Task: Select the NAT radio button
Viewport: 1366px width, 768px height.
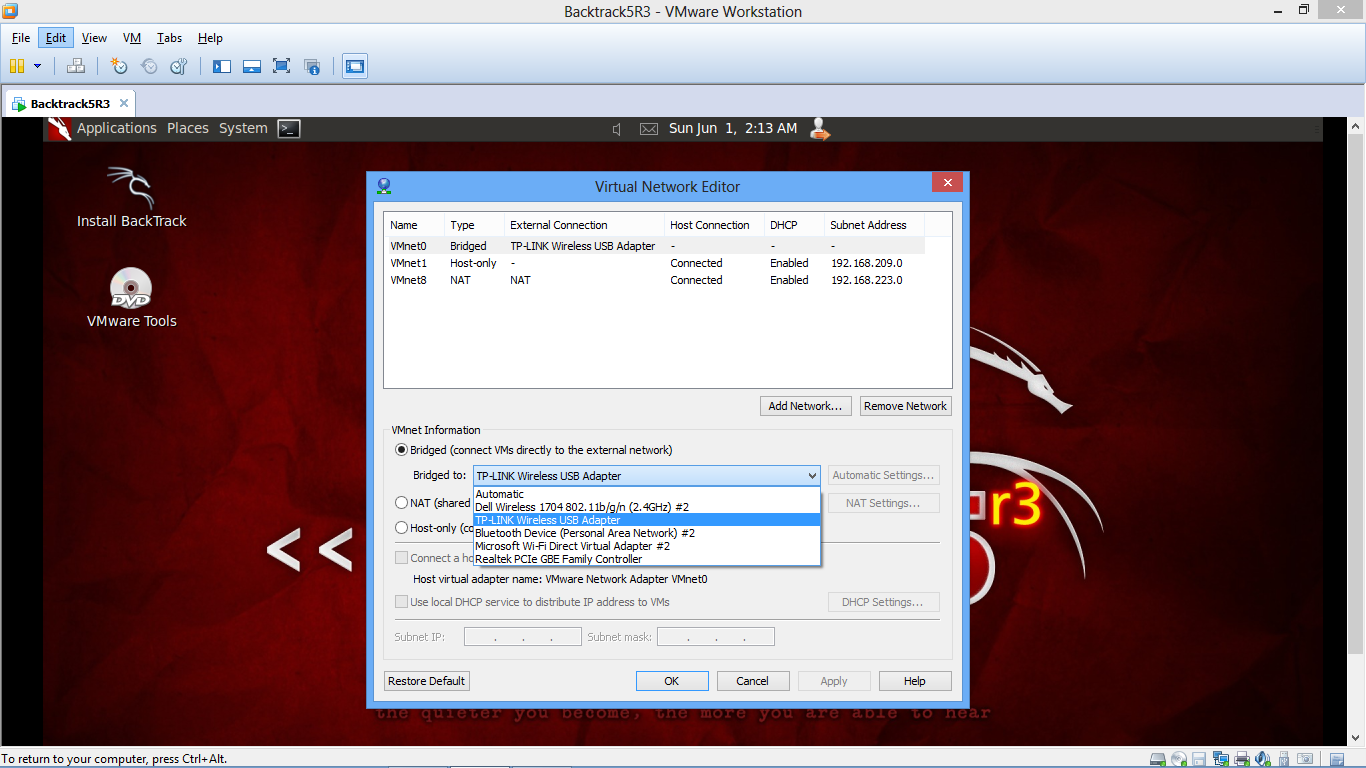Action: [402, 503]
